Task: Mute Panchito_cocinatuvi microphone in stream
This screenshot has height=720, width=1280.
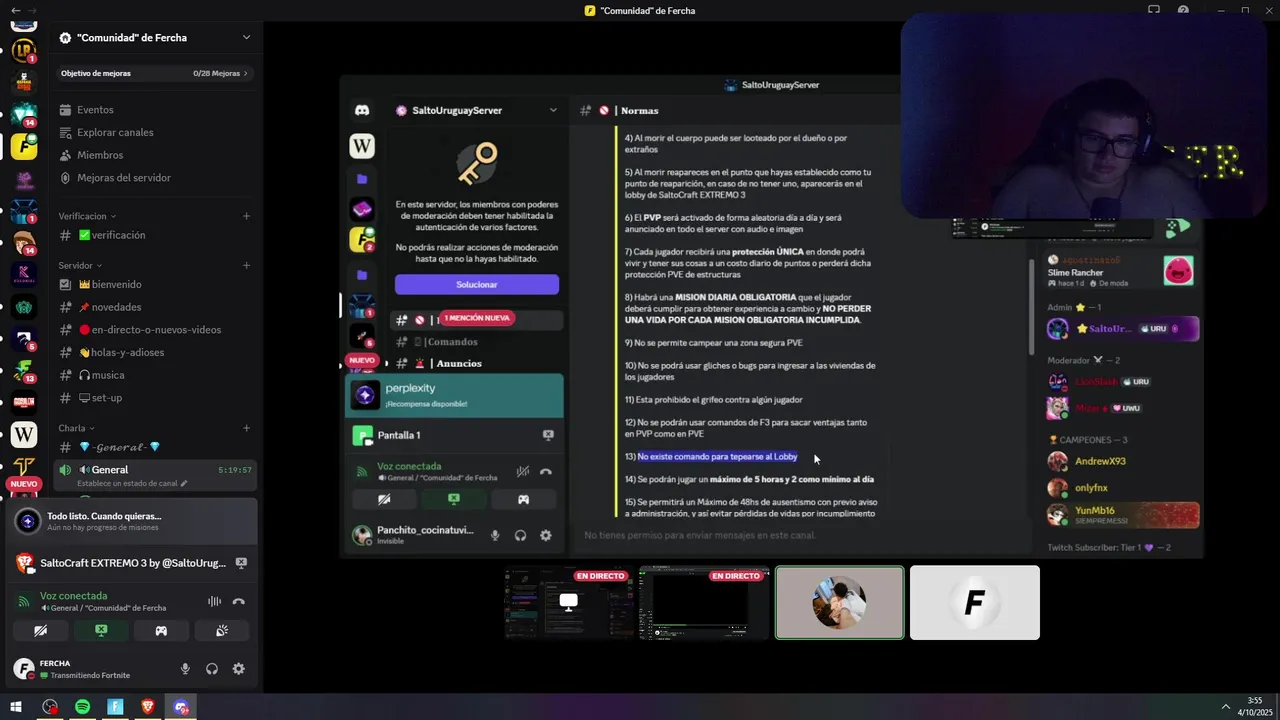Action: tap(494, 535)
